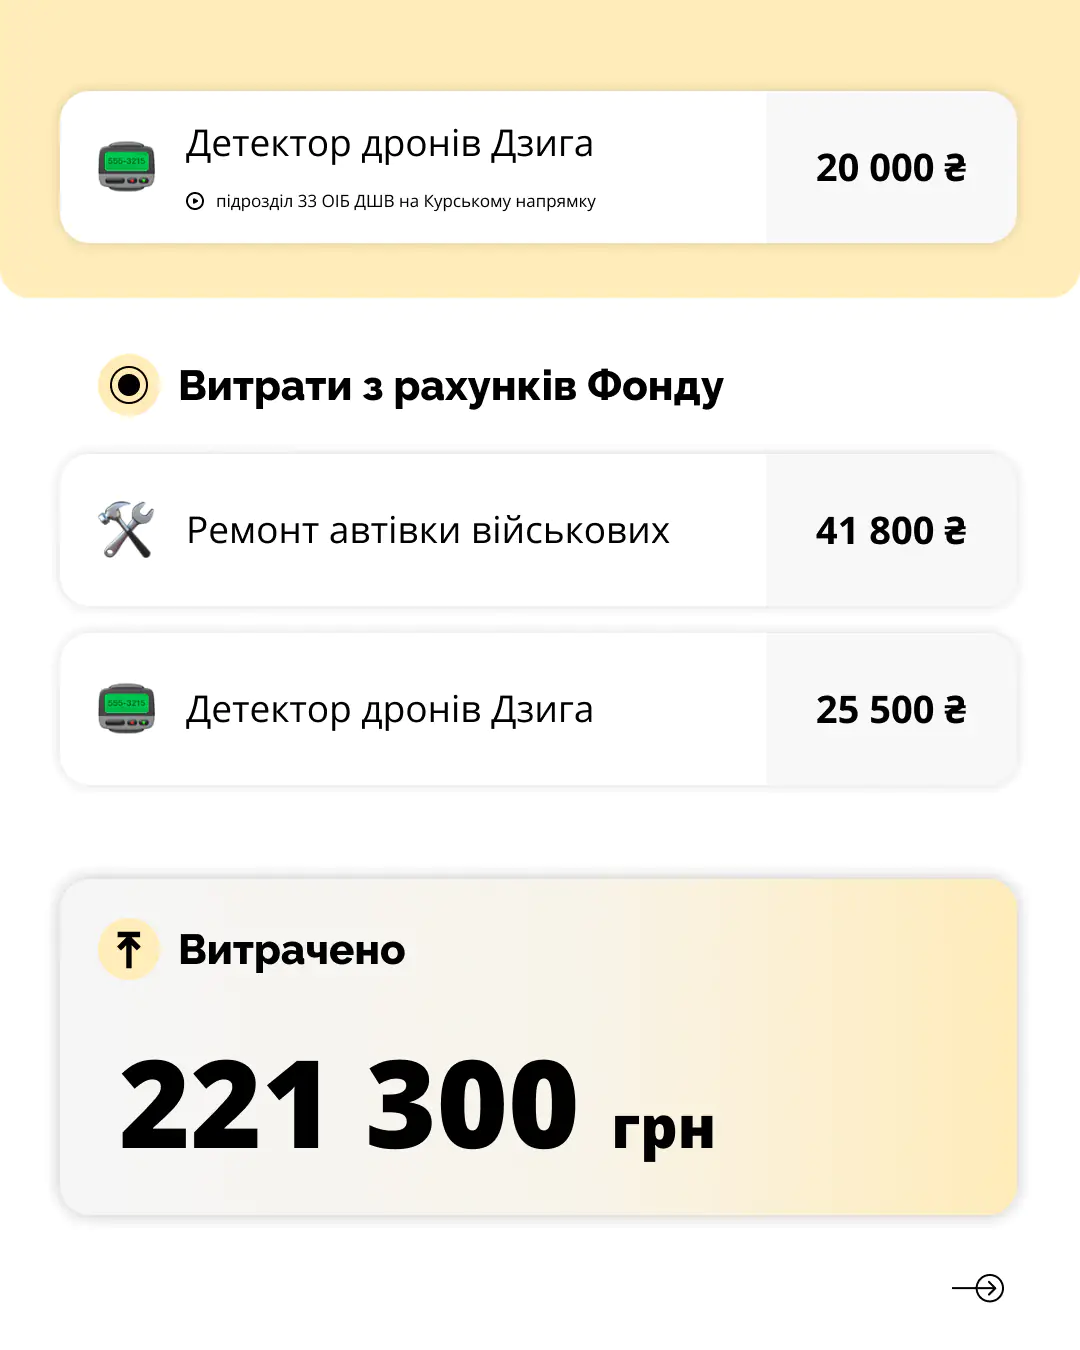The width and height of the screenshot is (1080, 1350).
Task: Click the 221 300 total spent figure
Action: point(348,1105)
